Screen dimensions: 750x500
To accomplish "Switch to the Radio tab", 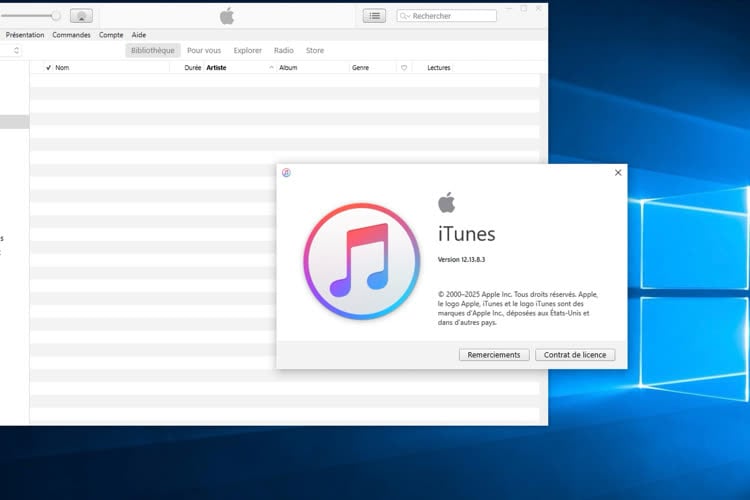I will [x=284, y=50].
